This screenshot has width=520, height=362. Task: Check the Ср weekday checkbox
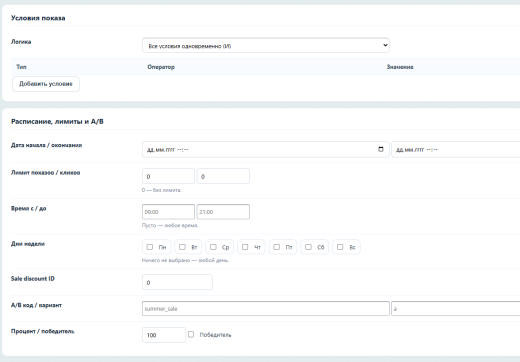[x=213, y=247]
